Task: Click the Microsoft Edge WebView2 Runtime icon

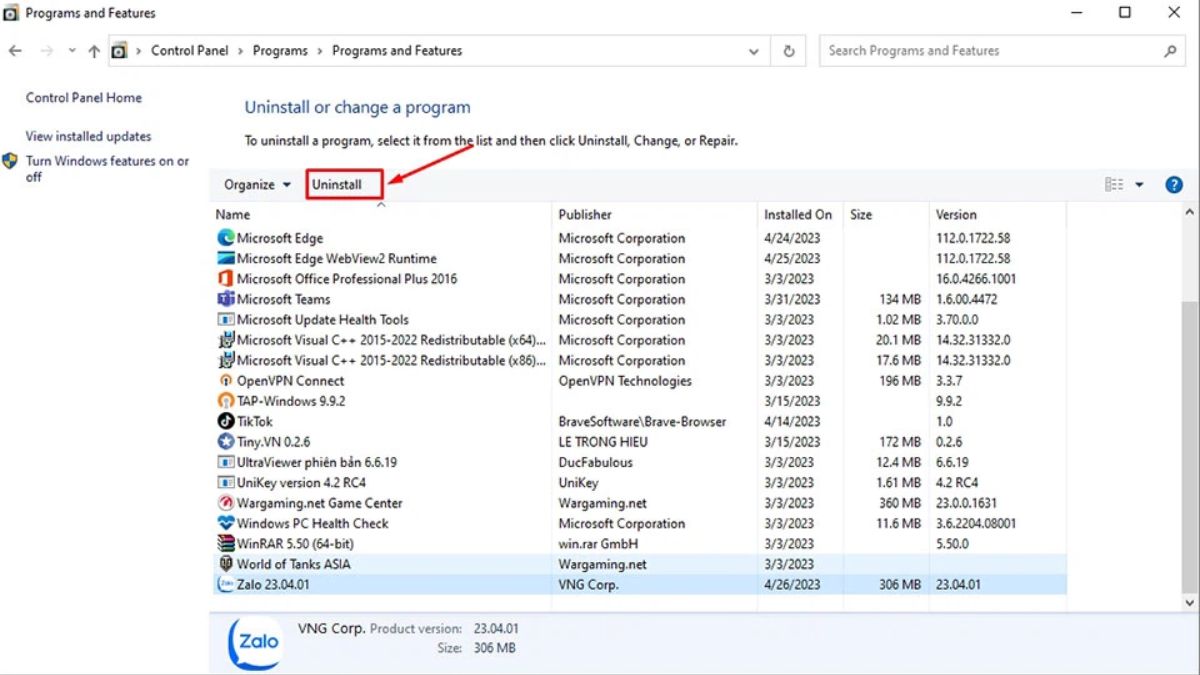Action: coord(226,258)
